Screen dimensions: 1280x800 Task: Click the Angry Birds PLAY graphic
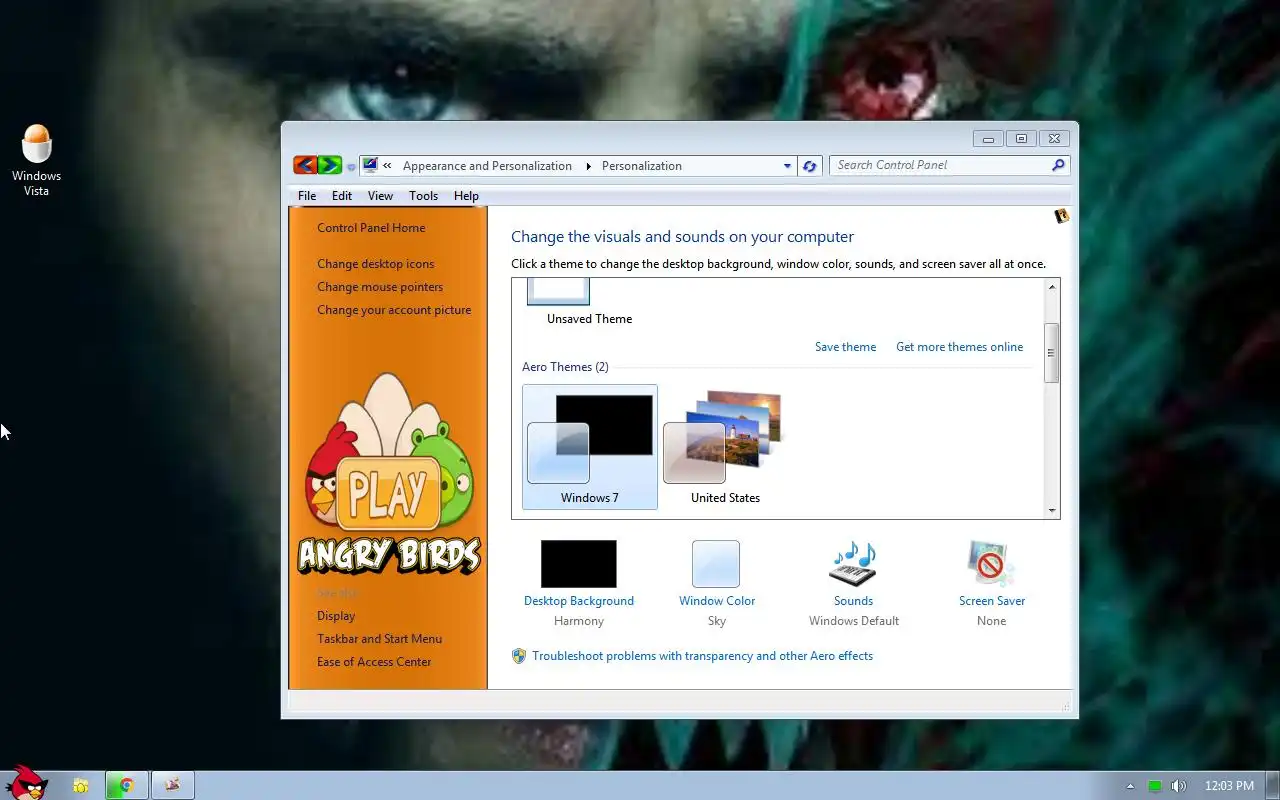click(x=389, y=495)
